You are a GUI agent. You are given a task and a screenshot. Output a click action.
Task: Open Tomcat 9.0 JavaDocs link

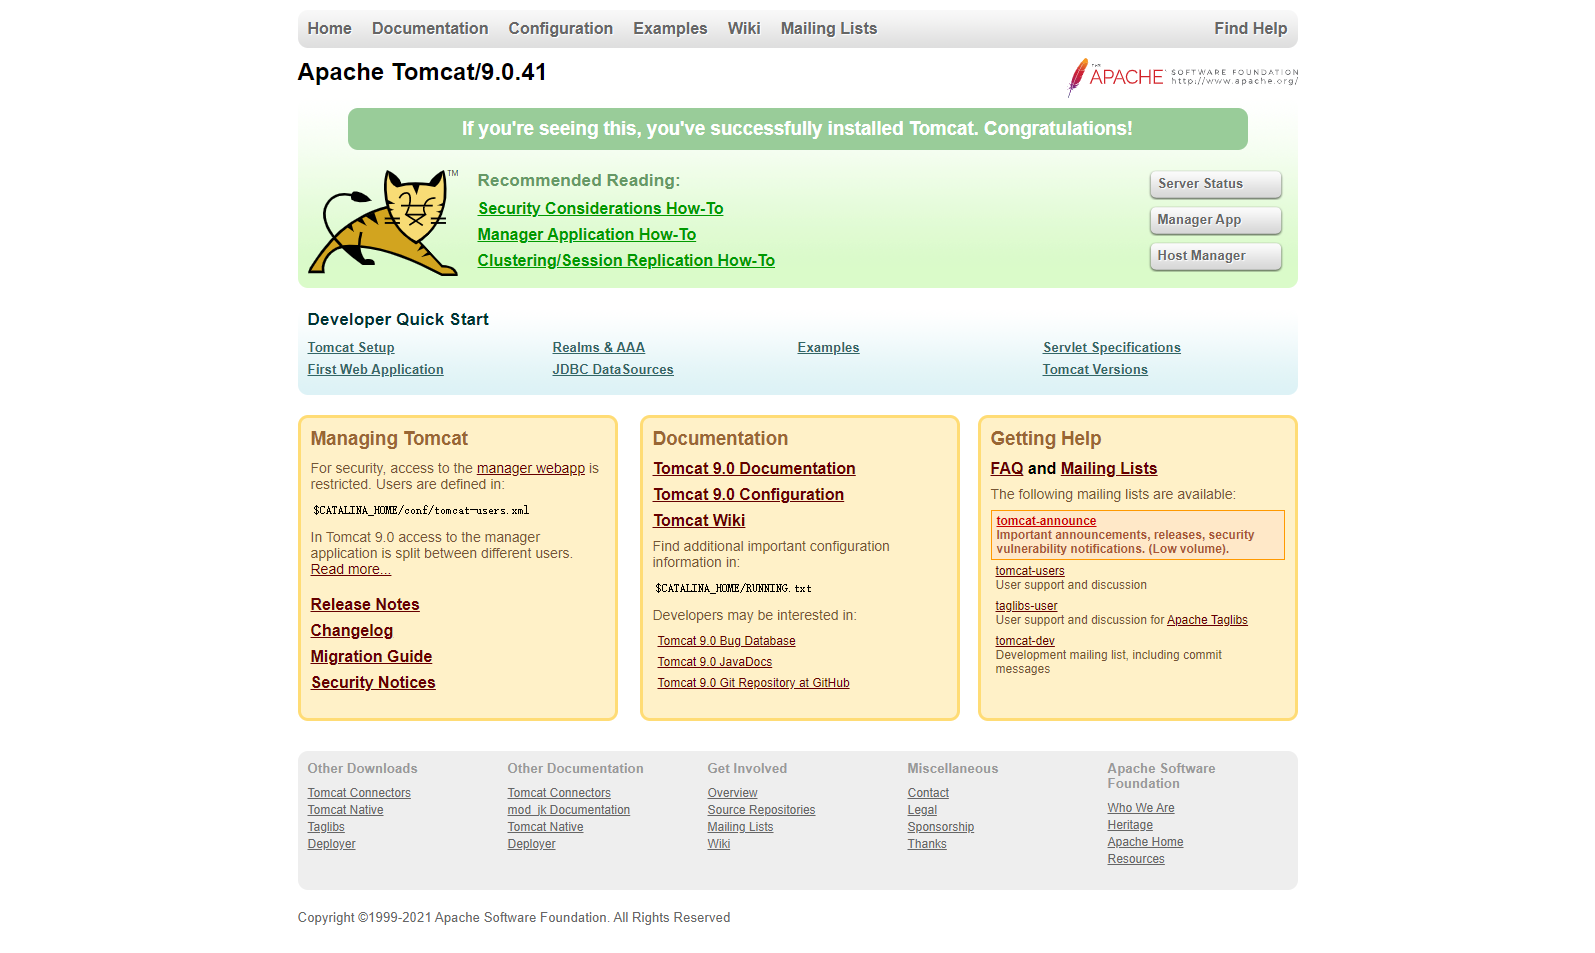click(x=714, y=662)
